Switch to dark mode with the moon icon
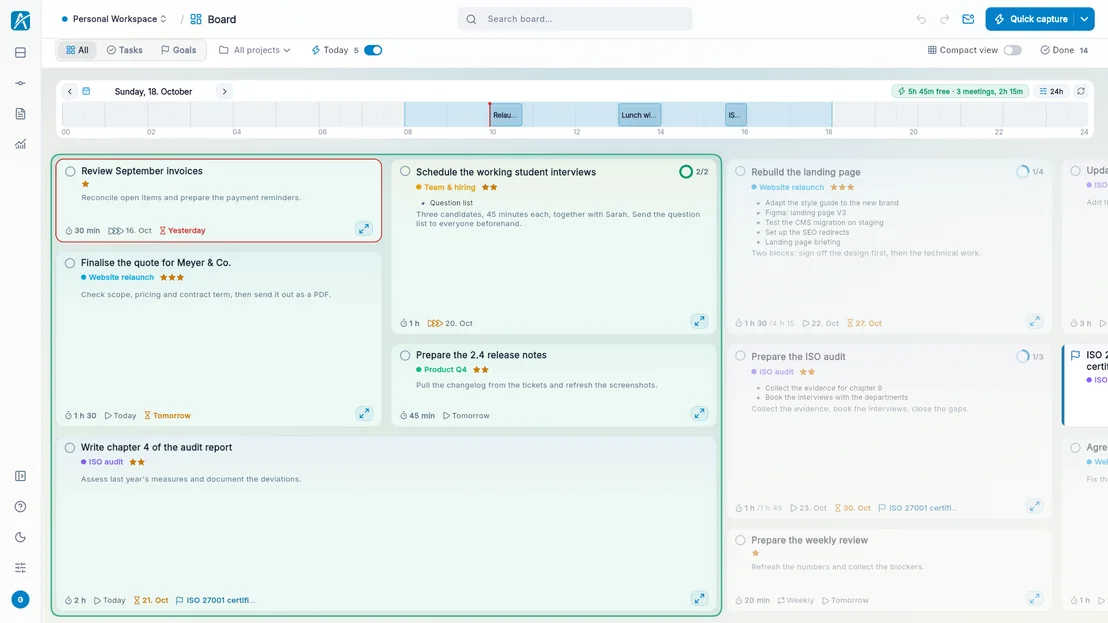The width and height of the screenshot is (1108, 623). tap(20, 538)
